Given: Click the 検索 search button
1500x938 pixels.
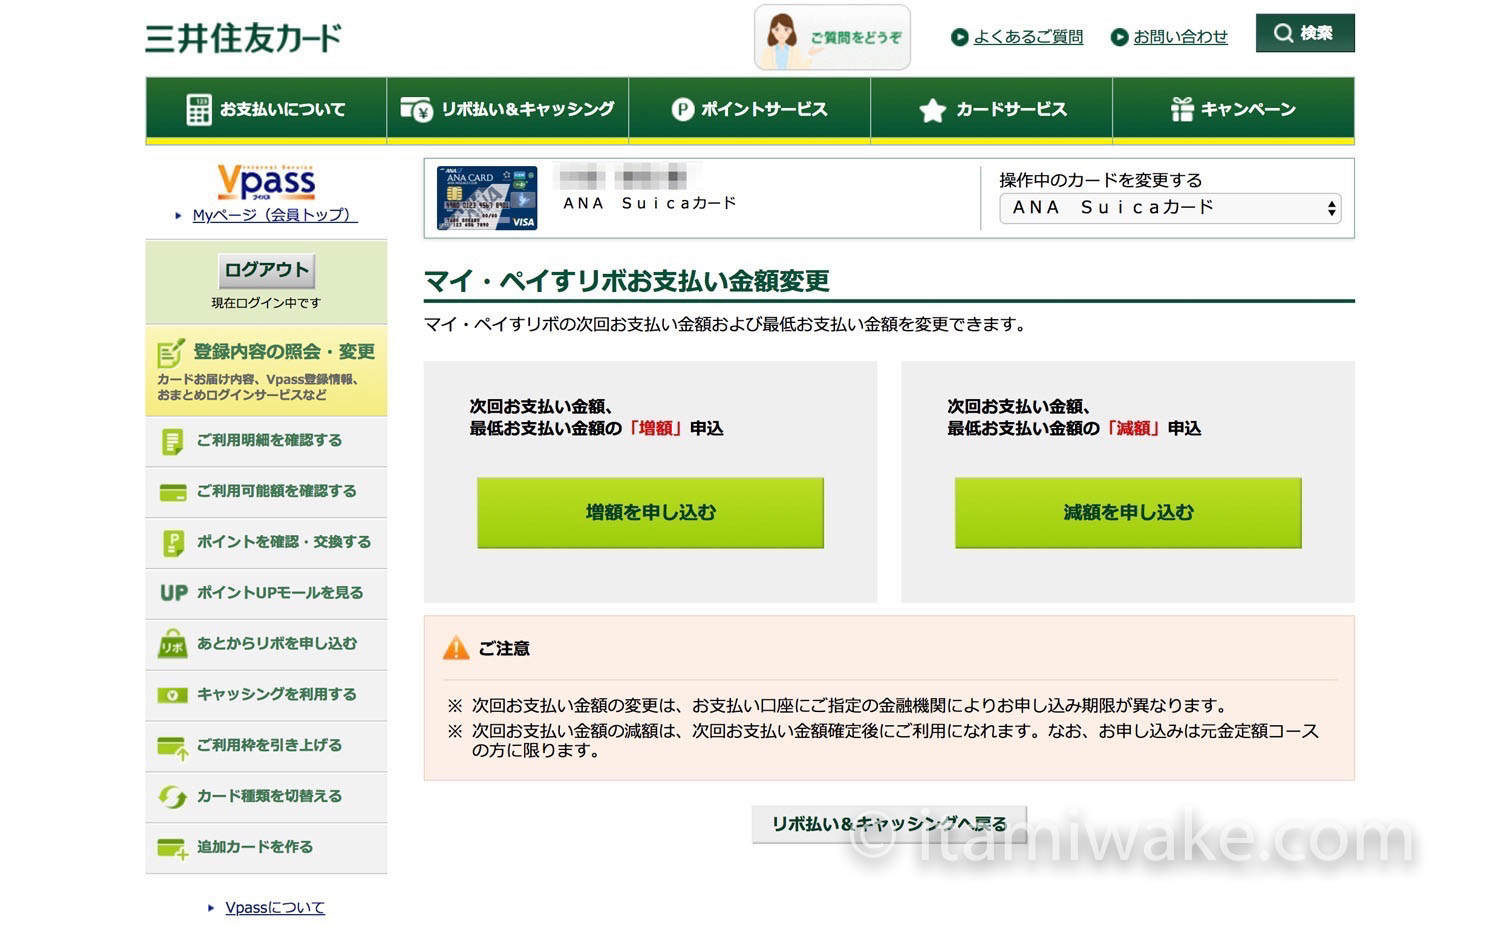Looking at the screenshot, I should 1305,33.
